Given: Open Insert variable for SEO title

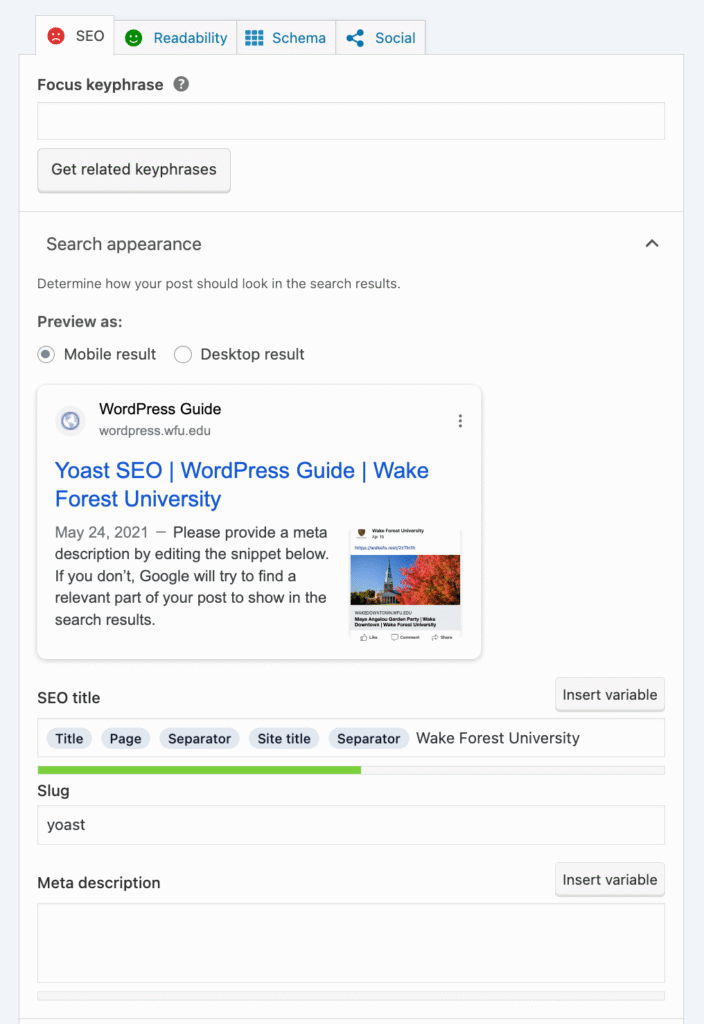Looking at the screenshot, I should 609,694.
